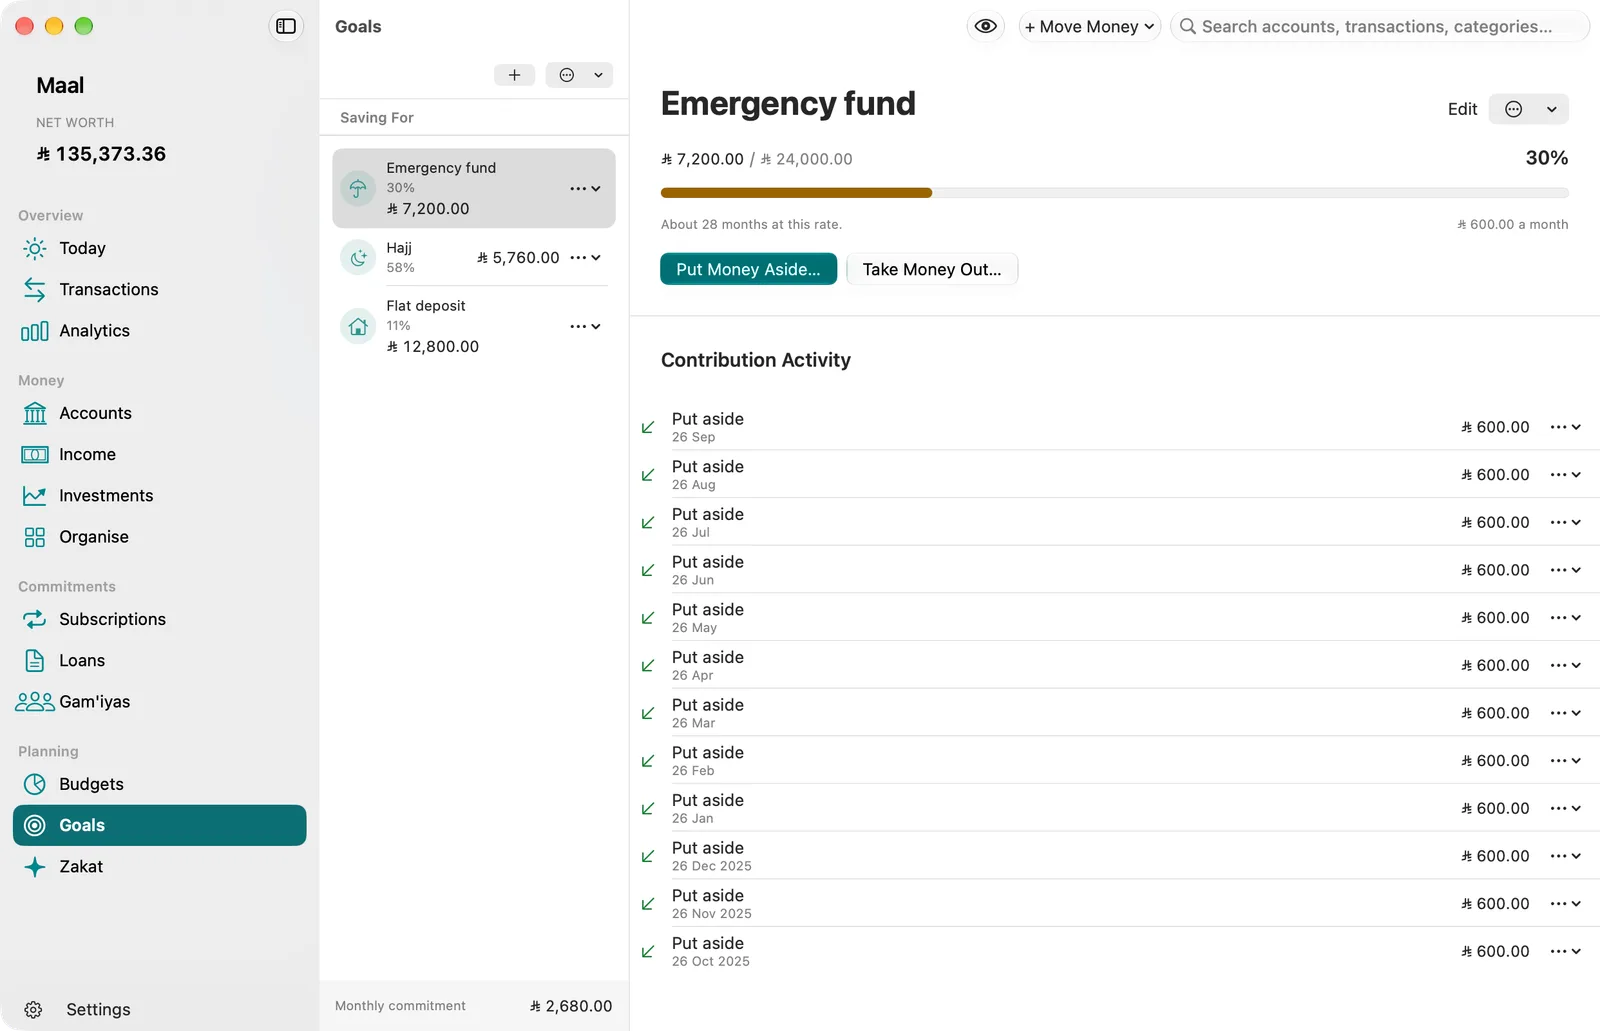Click the net worth amount 135,373.36
The height and width of the screenshot is (1031, 1600).
click(x=101, y=154)
